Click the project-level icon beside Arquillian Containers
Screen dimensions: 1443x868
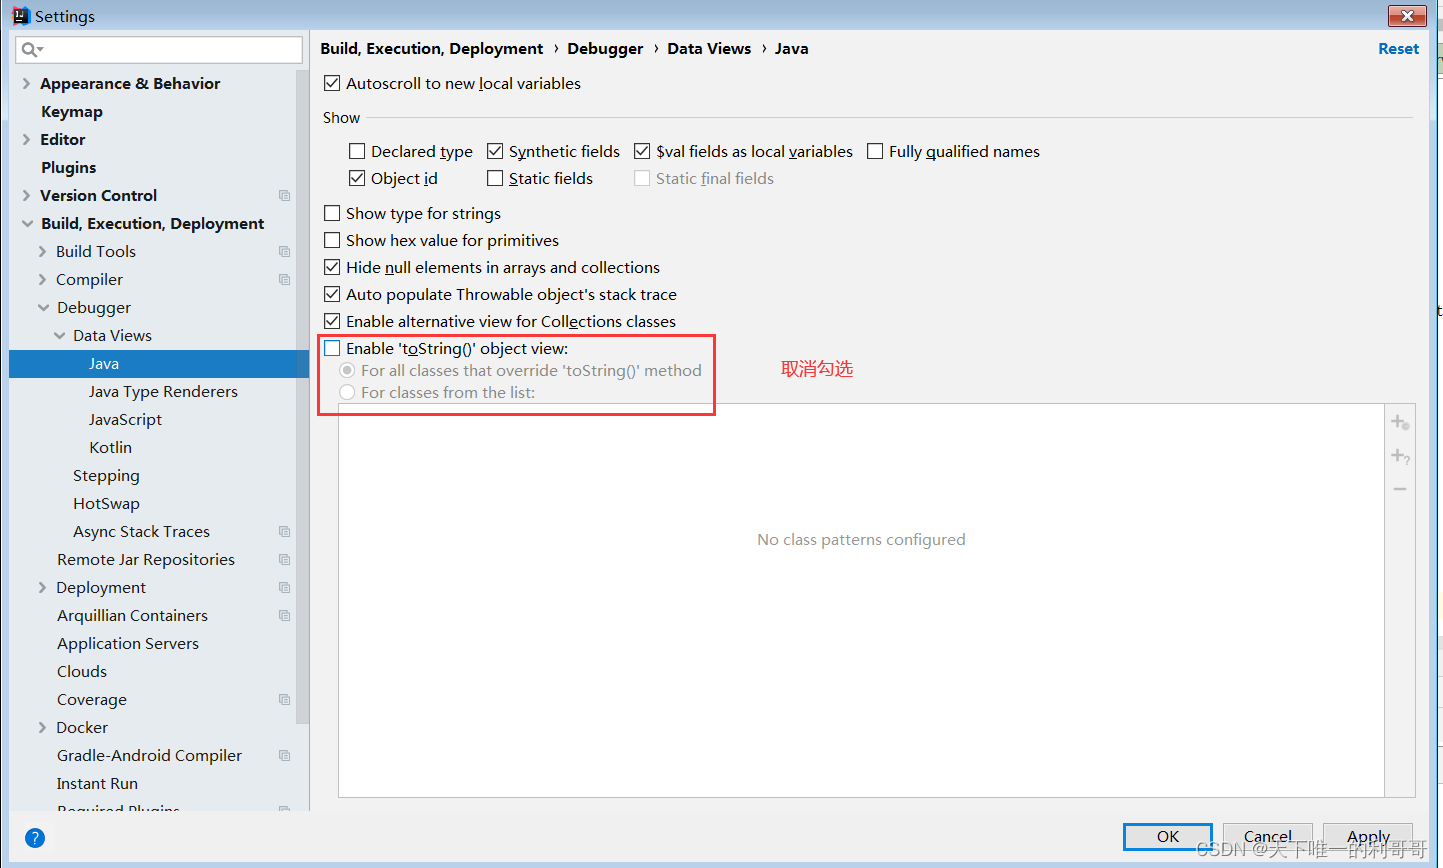pos(284,615)
